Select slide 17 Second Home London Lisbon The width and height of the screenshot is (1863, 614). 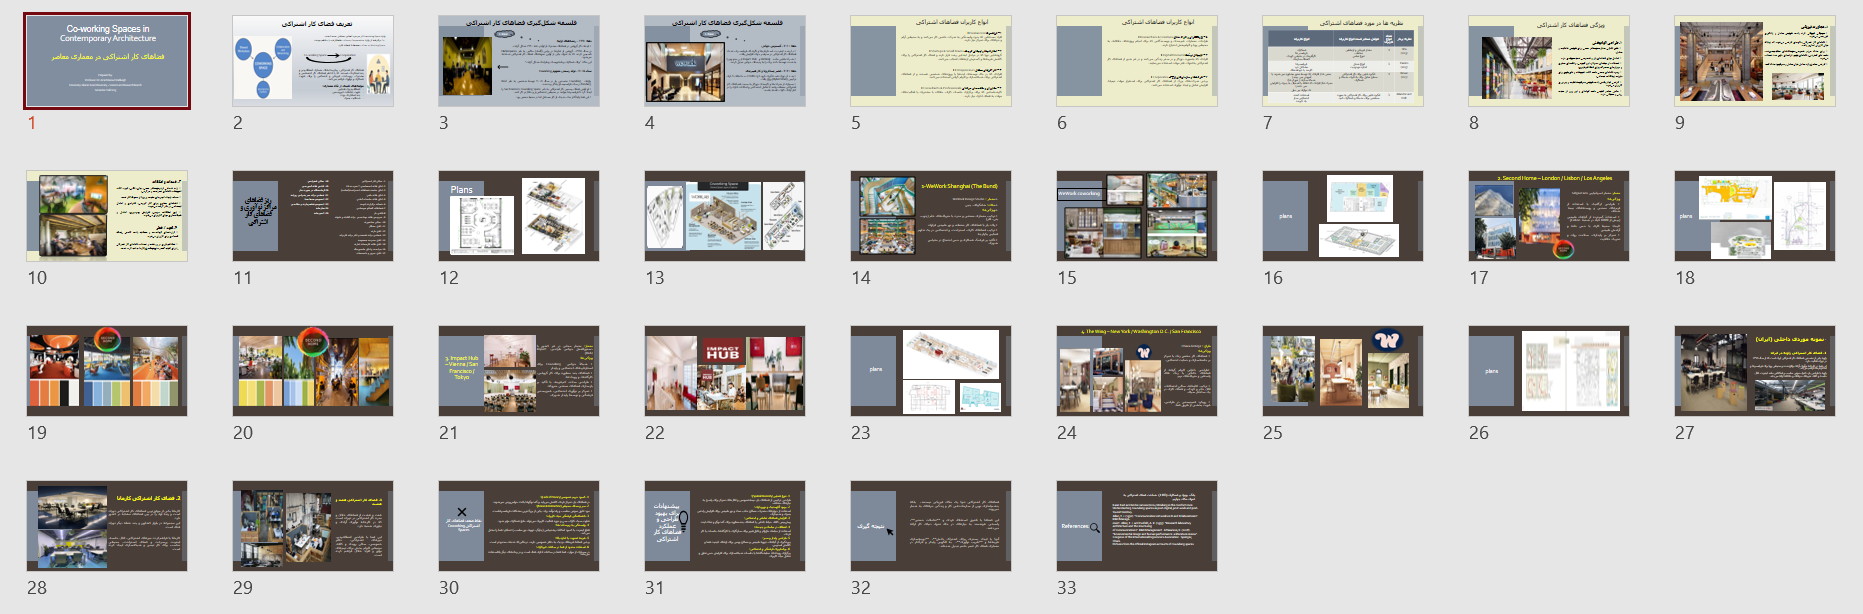point(1549,216)
